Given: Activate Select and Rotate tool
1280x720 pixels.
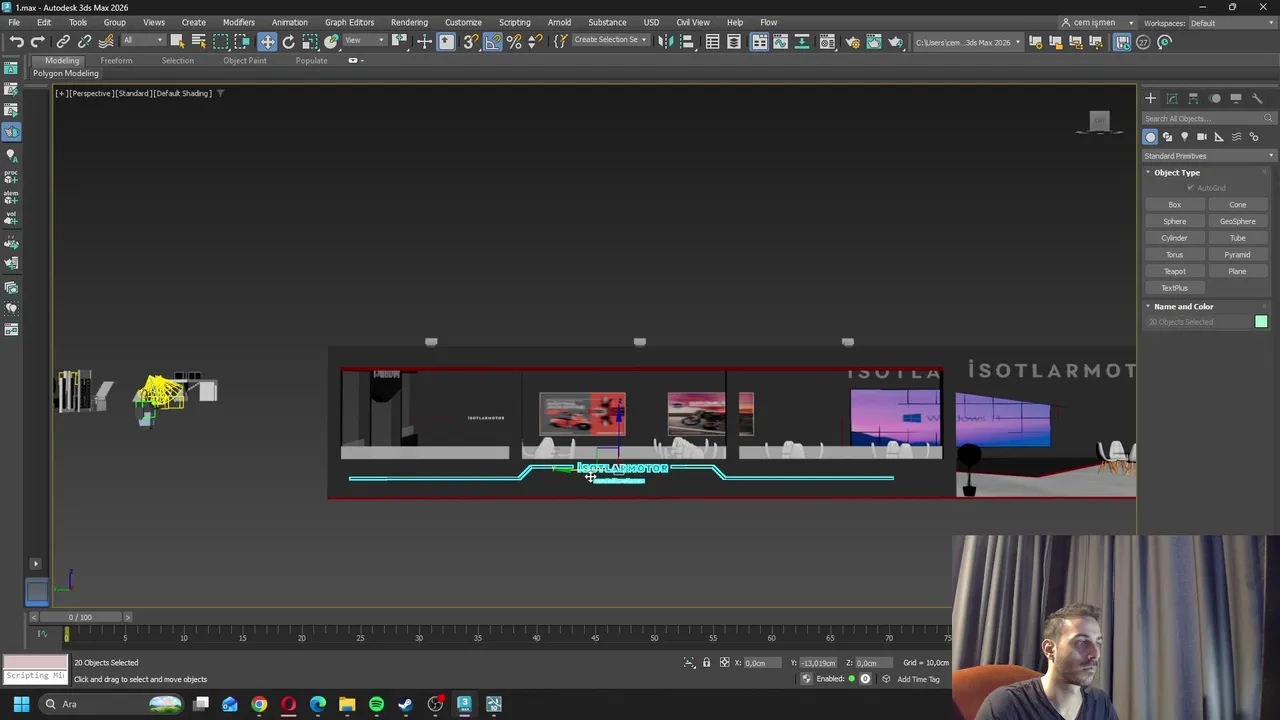Looking at the screenshot, I should (288, 41).
